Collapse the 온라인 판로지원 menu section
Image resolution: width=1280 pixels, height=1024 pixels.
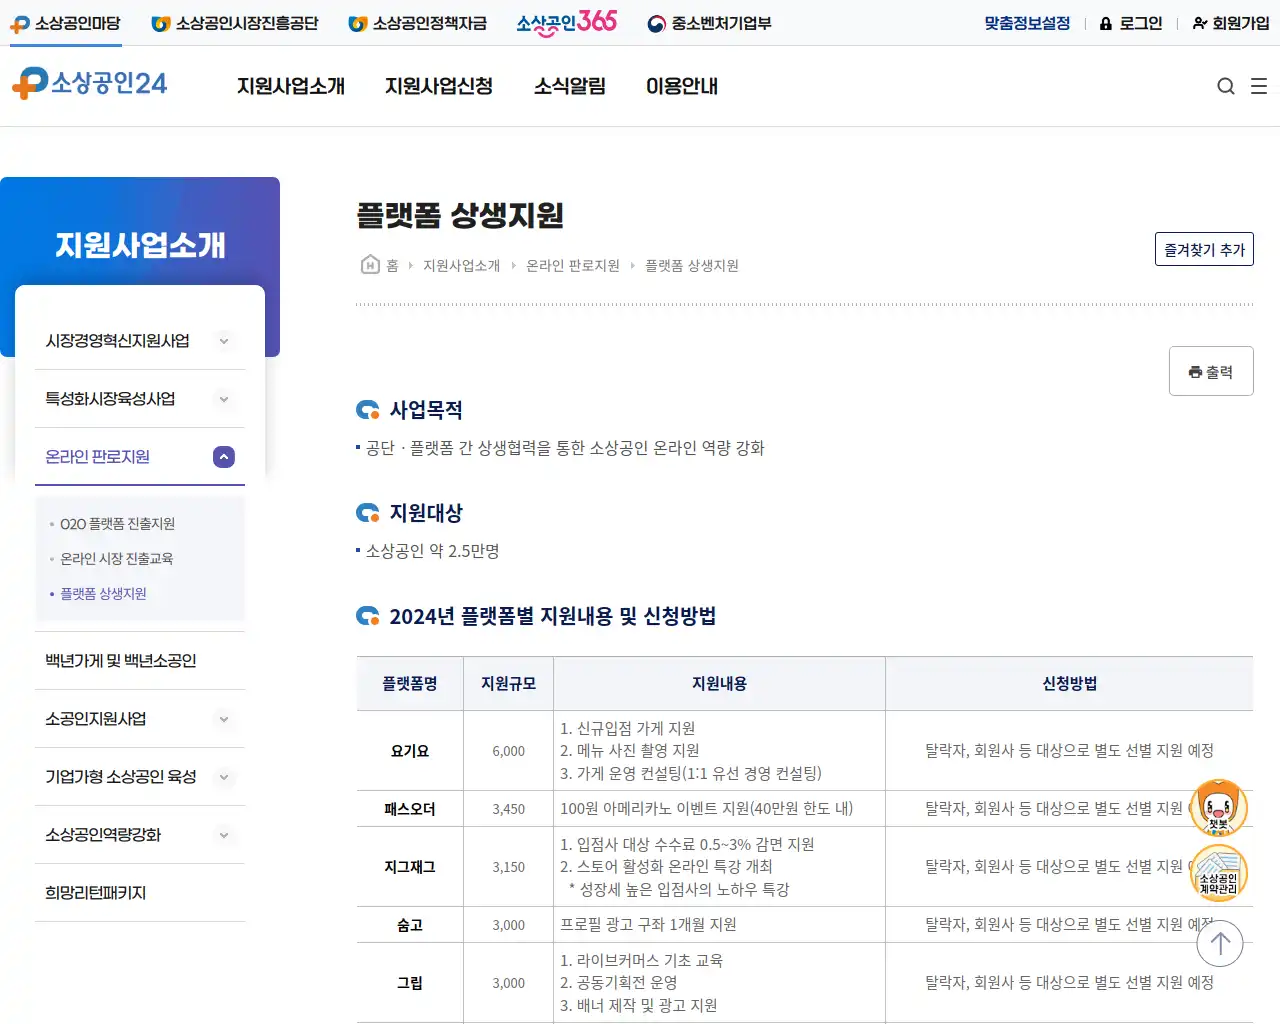tap(223, 457)
